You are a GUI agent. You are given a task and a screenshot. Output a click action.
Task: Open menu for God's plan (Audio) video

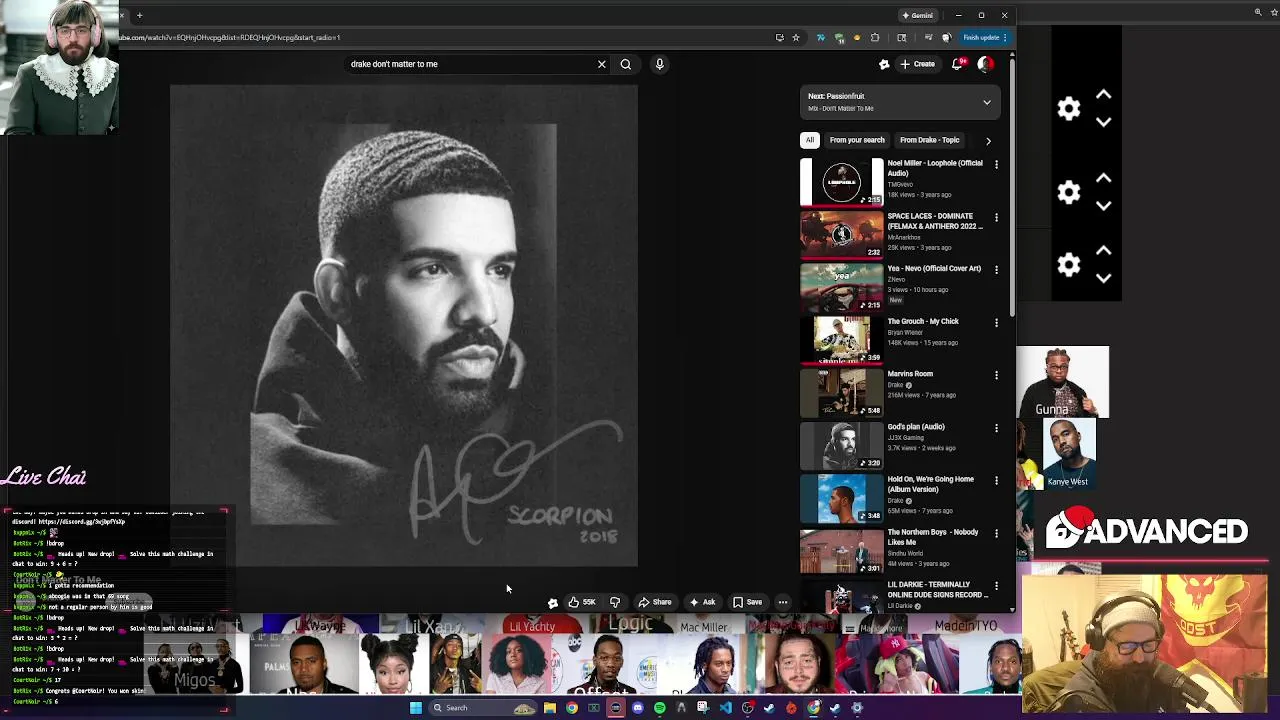pos(996,428)
